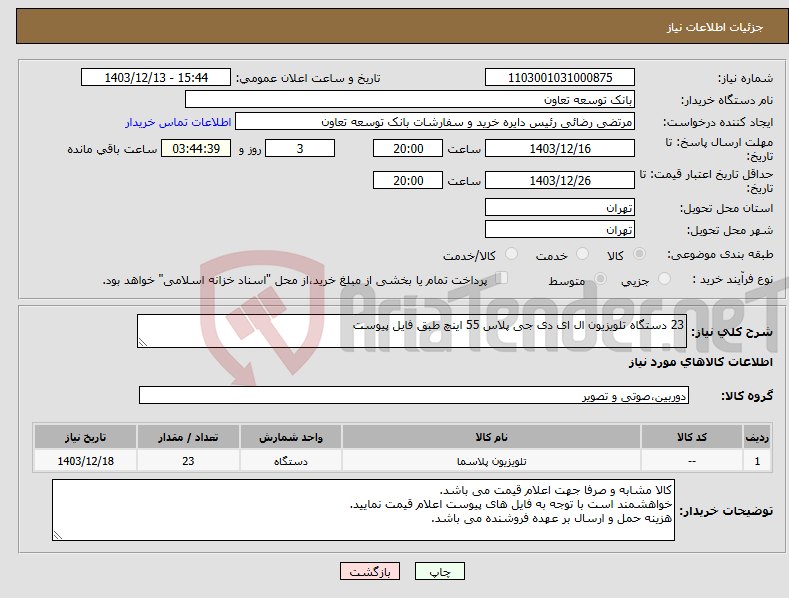
Task: Select the جزیی purchase type radio
Action: (x=664, y=279)
